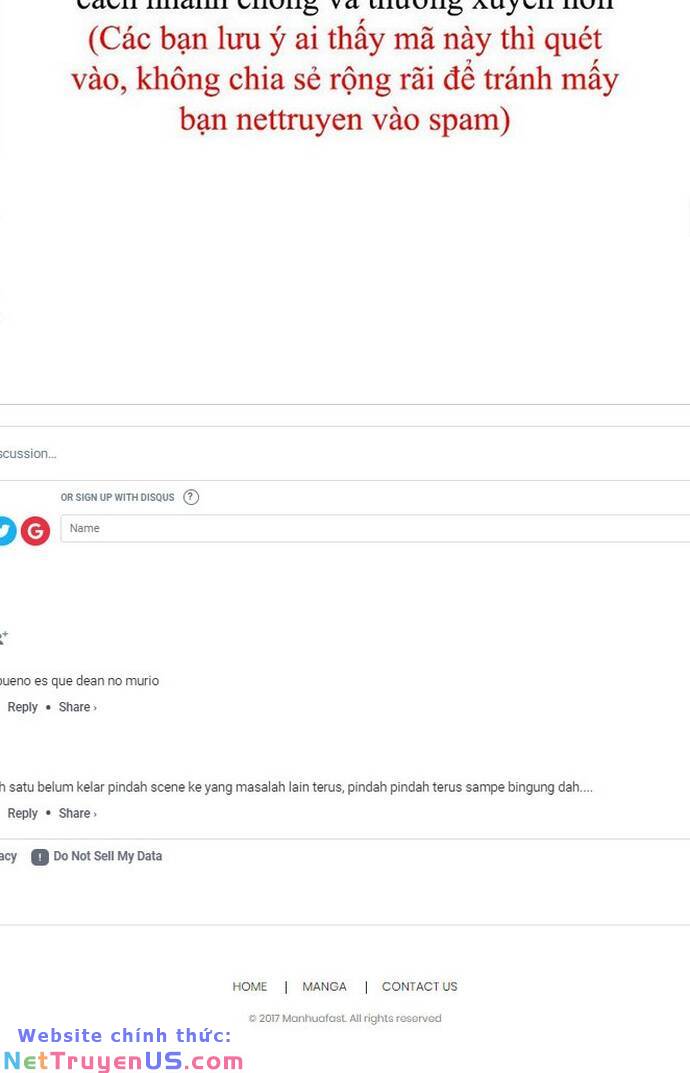Click the blue Twitter sign-in icon
The image size is (690, 1073).
click(5, 530)
